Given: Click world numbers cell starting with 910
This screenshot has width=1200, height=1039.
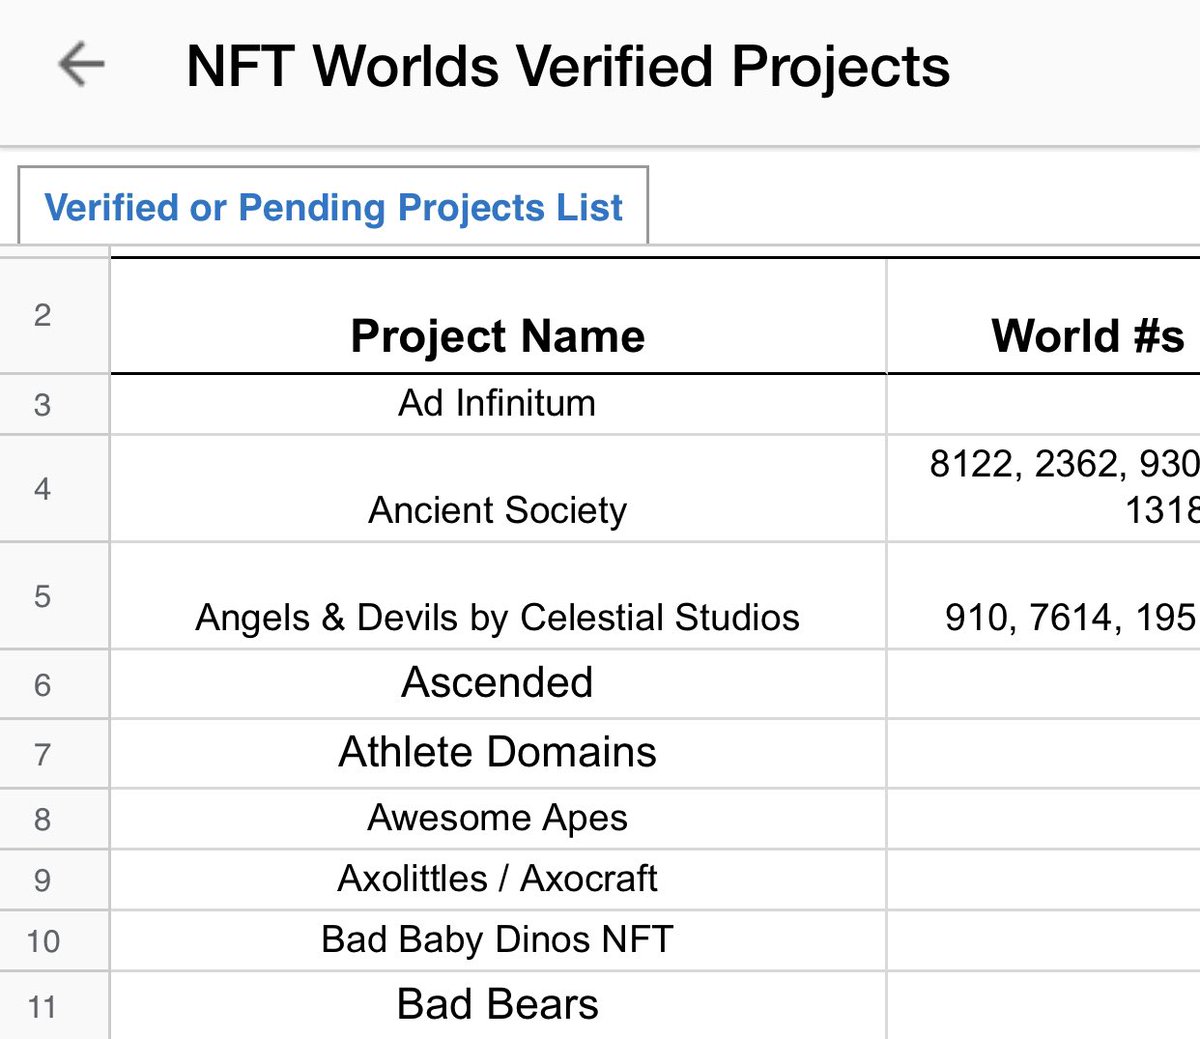Looking at the screenshot, I should coord(1068,616).
